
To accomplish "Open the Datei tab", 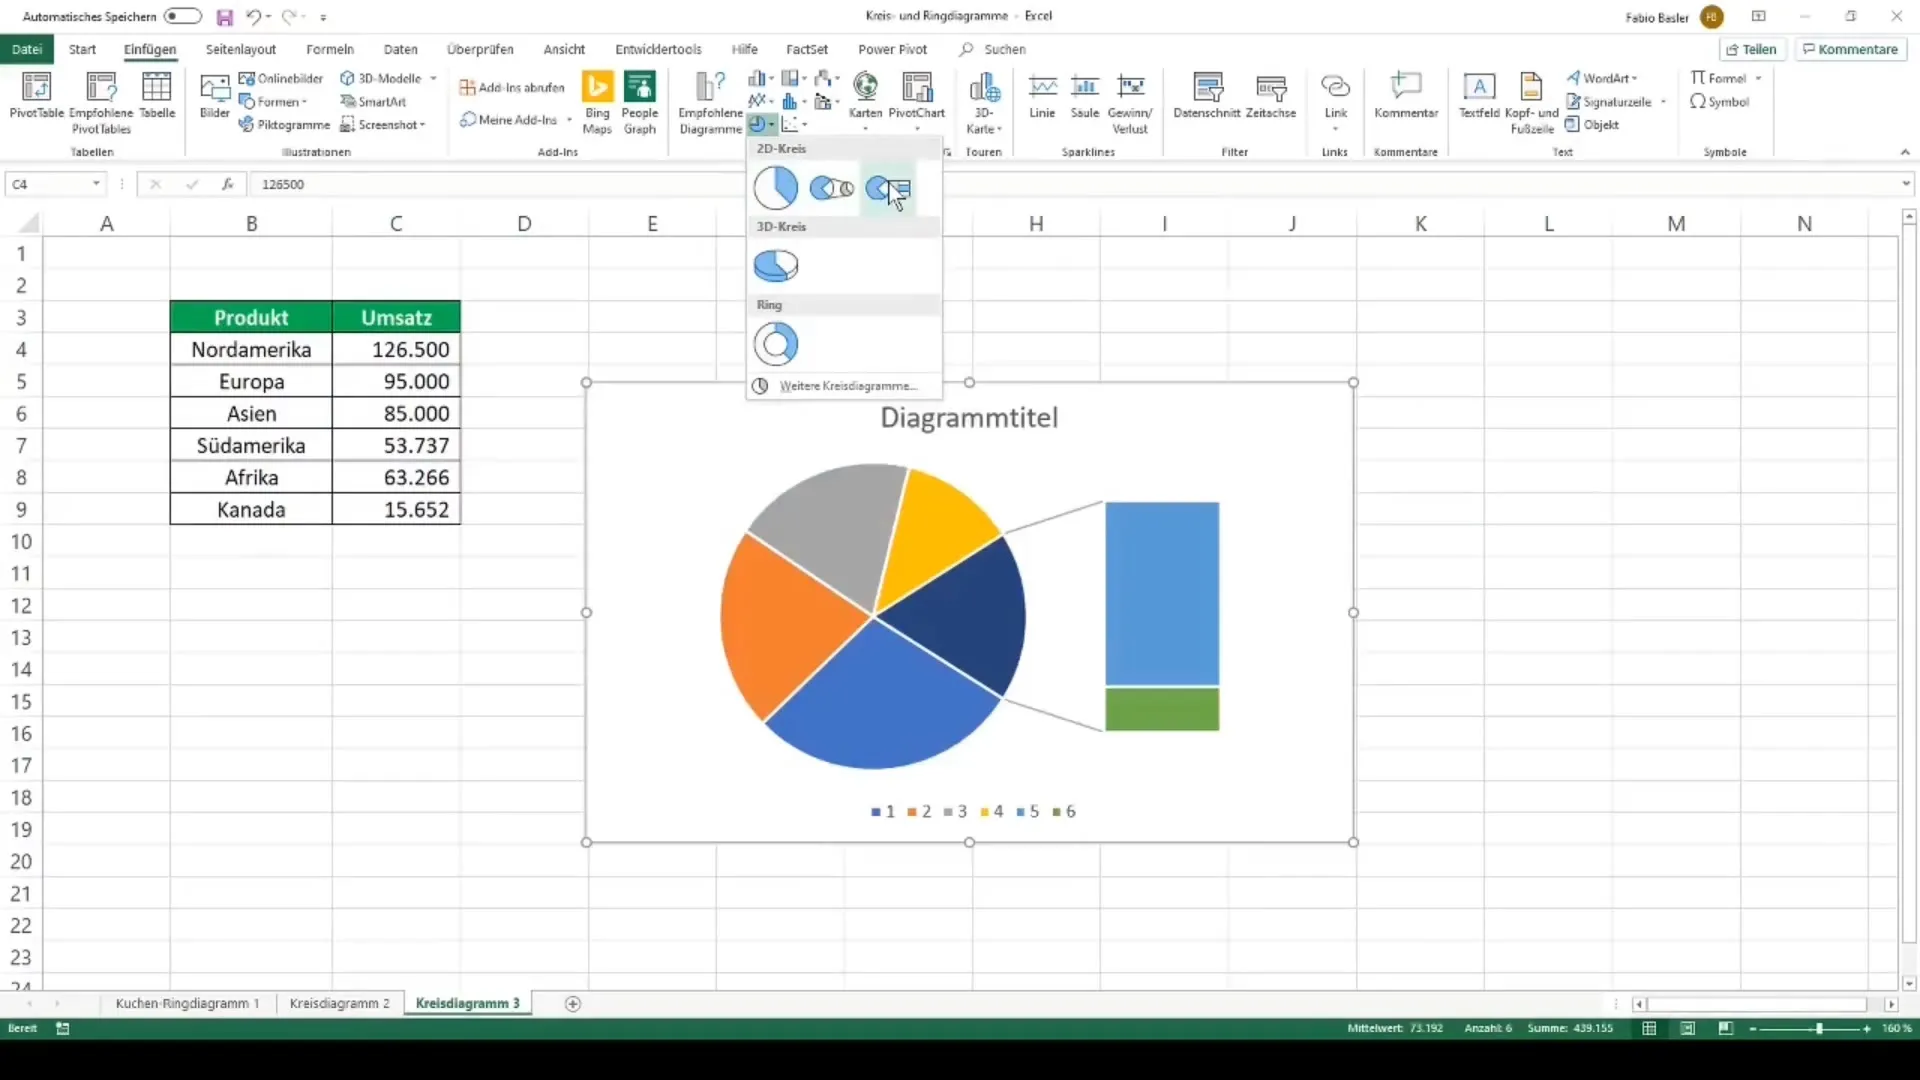I will pos(27,49).
